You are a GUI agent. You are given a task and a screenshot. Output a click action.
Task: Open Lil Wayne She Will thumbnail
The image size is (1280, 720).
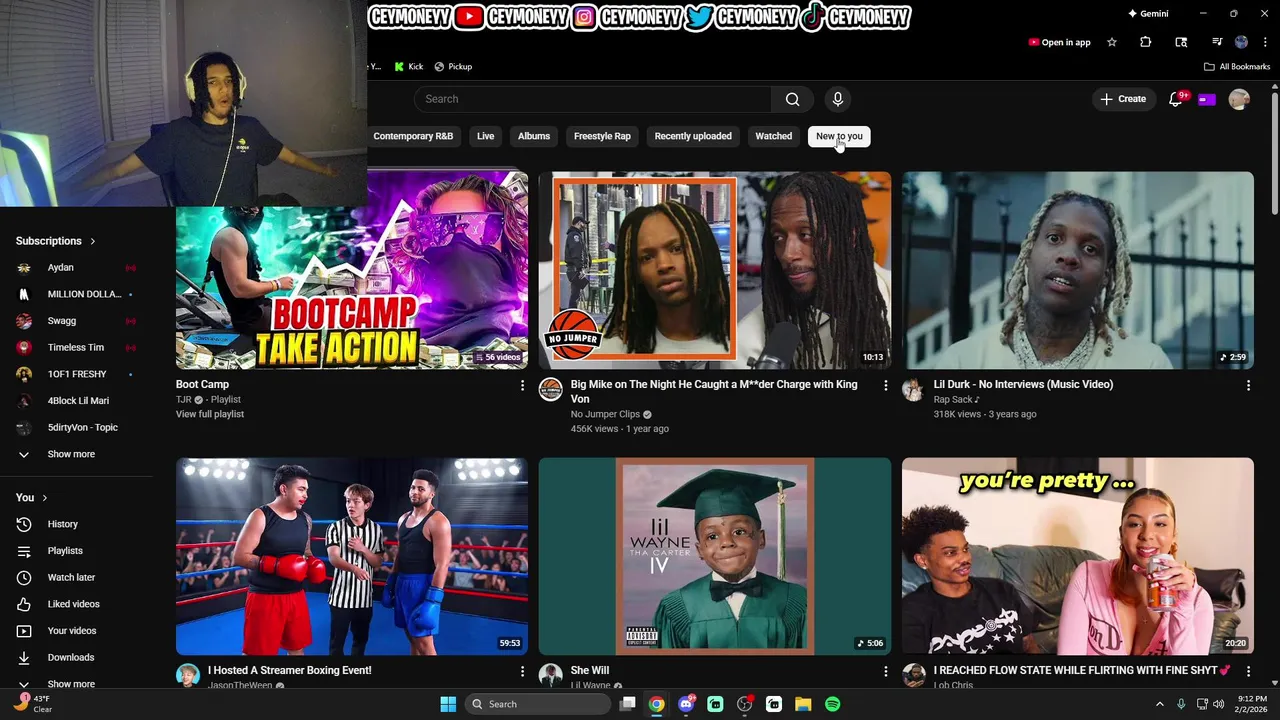715,557
